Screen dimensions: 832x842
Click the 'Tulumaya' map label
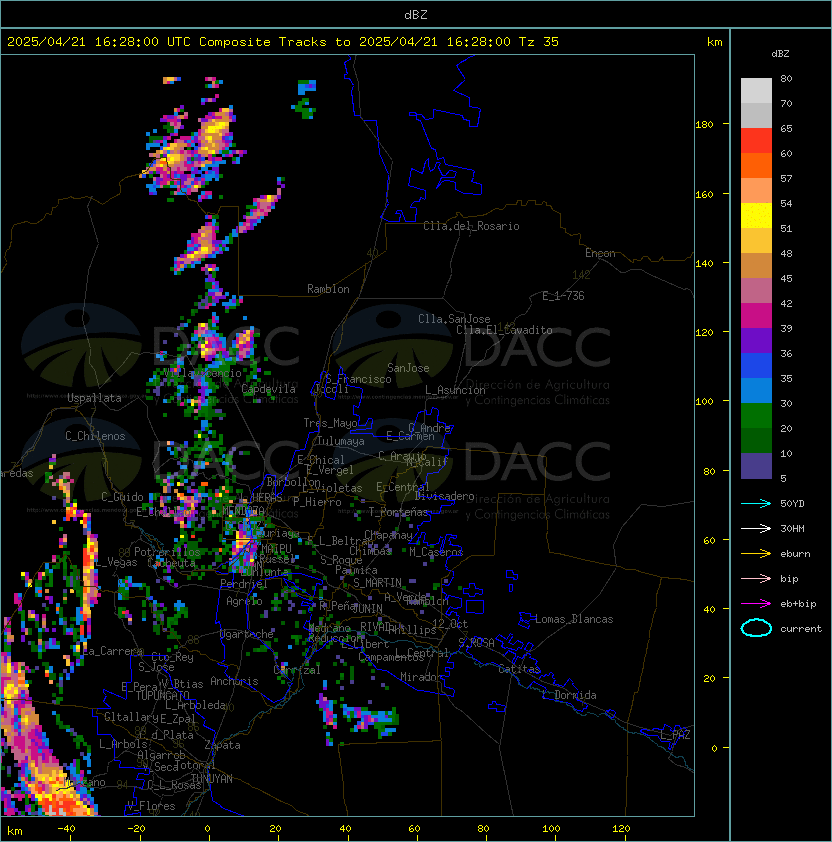coord(341,441)
